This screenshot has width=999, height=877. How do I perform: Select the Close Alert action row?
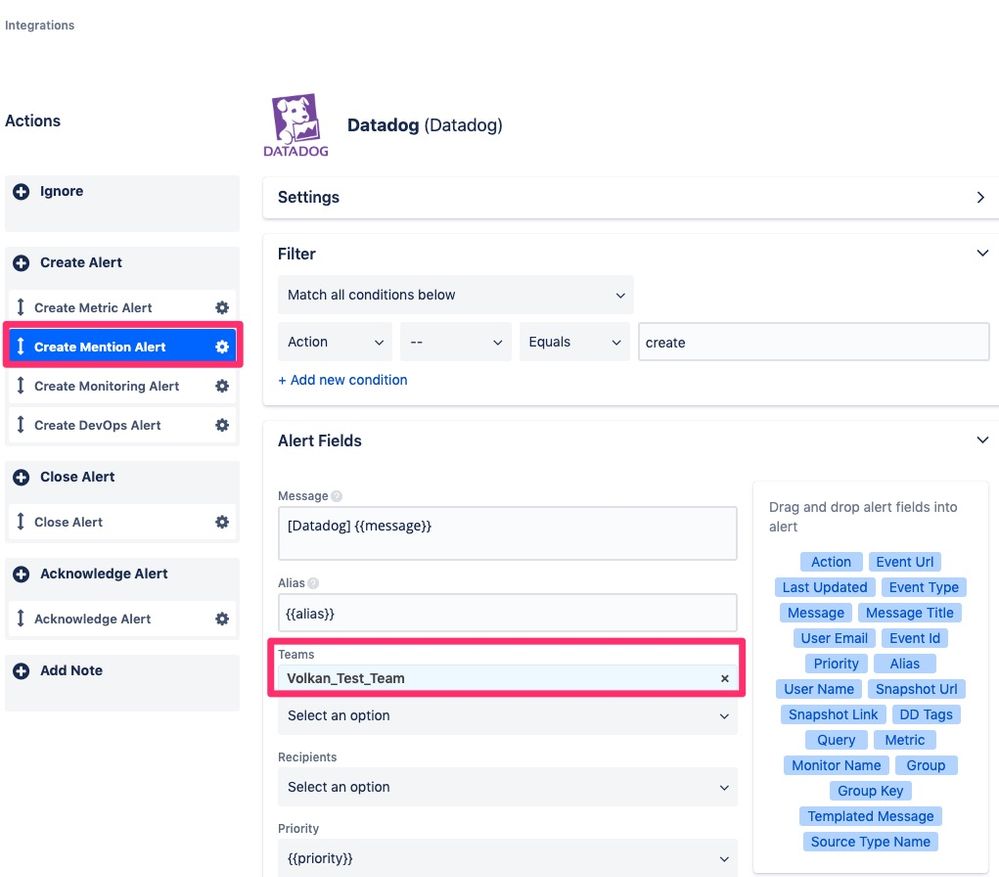pos(122,522)
